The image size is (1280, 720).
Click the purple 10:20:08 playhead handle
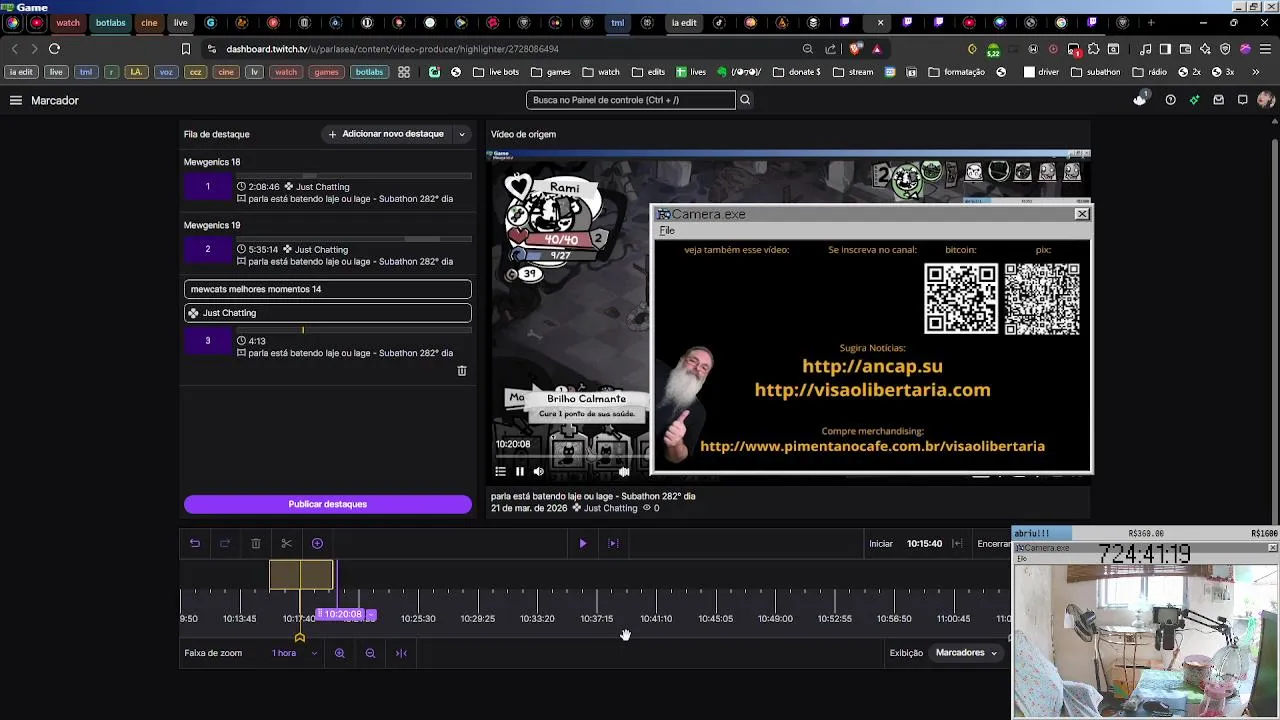[340, 614]
